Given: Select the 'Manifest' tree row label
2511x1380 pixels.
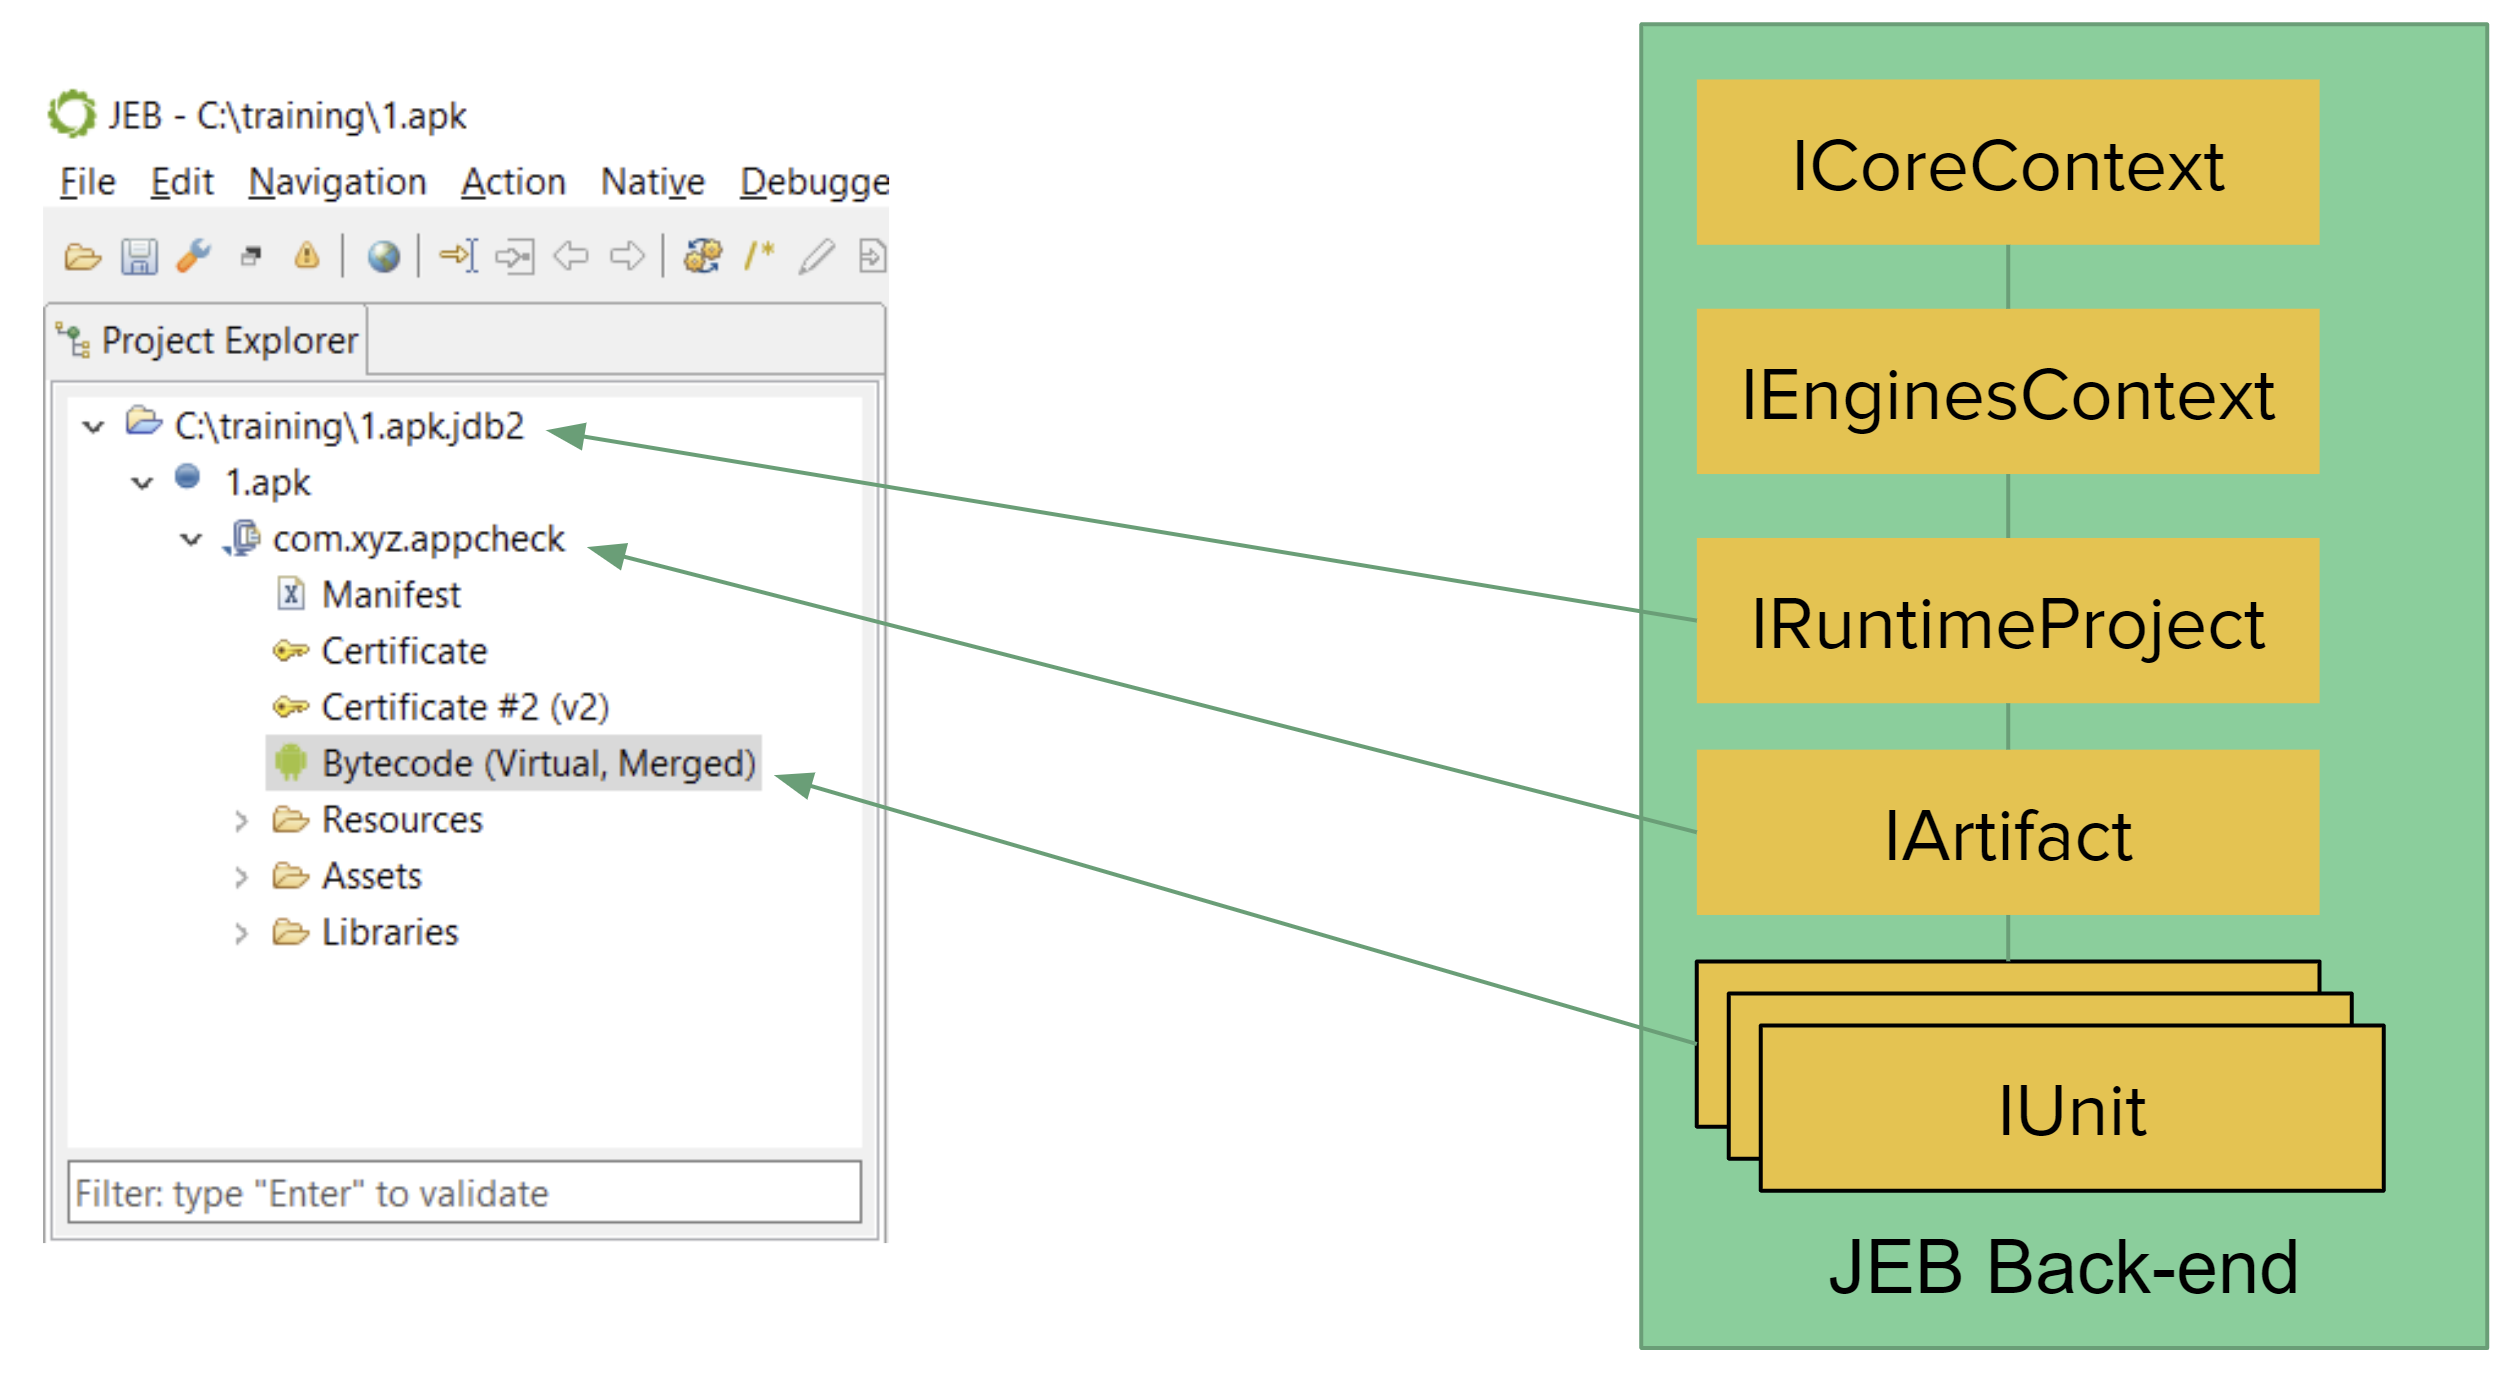Looking at the screenshot, I should (x=391, y=595).
